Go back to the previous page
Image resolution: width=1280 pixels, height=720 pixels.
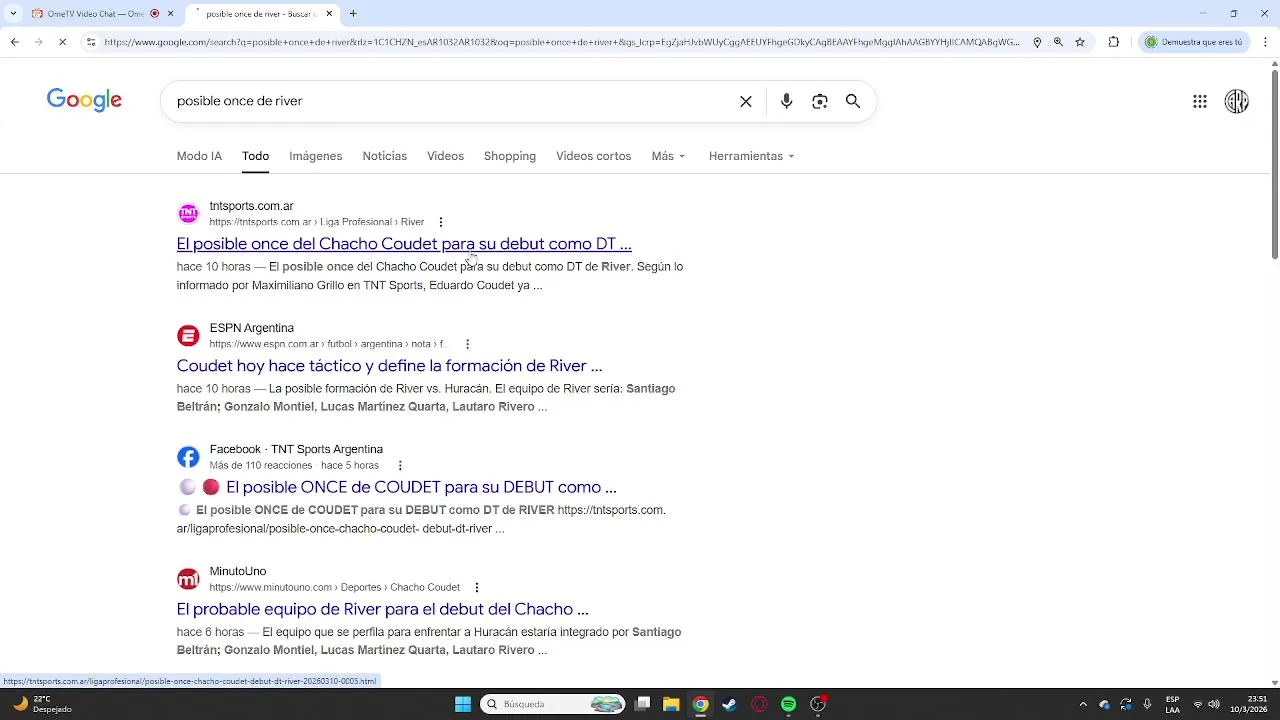click(14, 42)
